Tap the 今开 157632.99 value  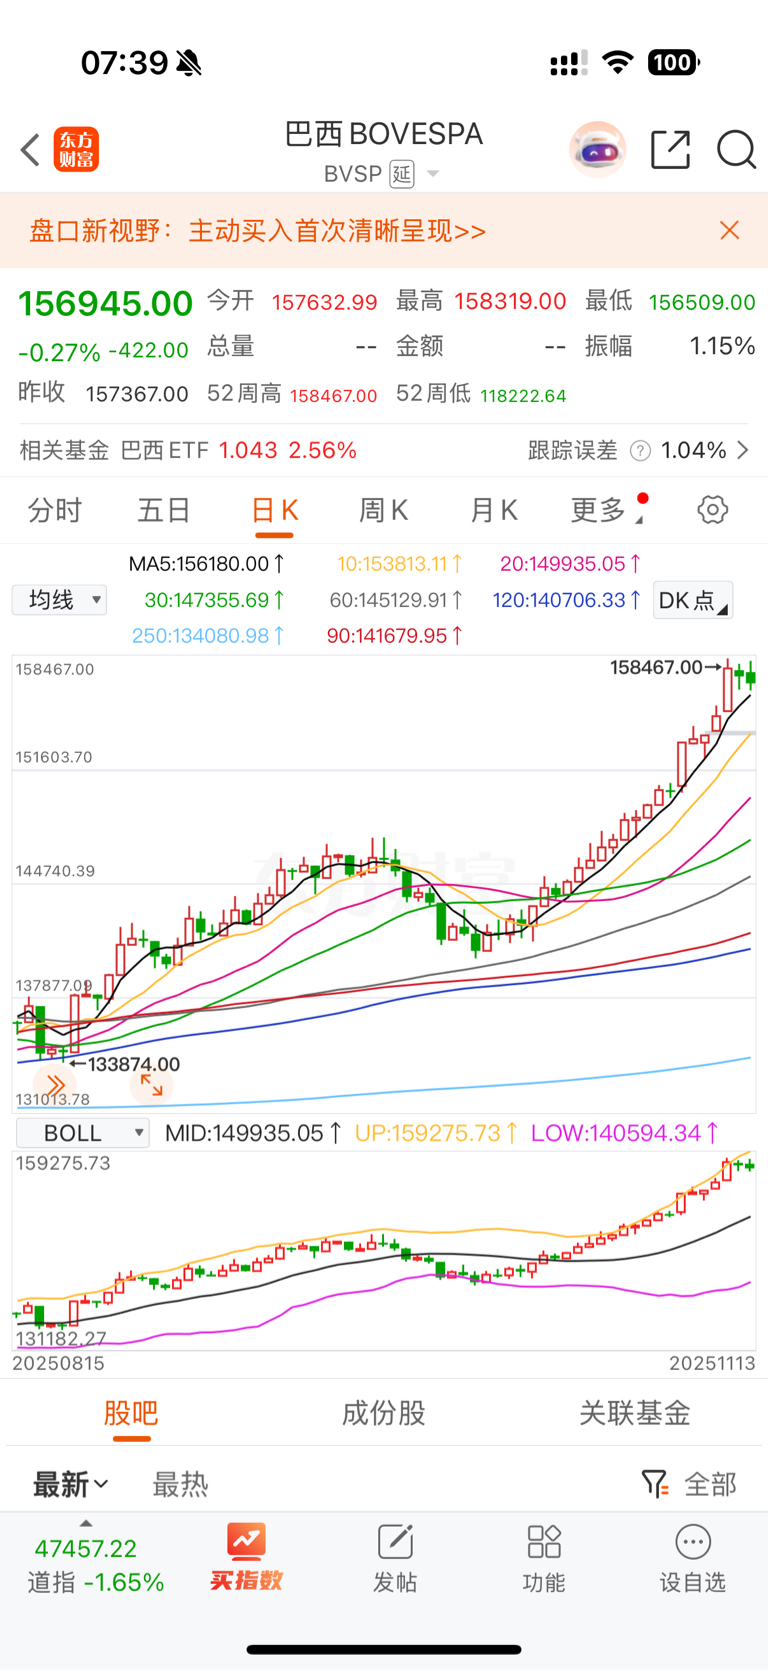click(324, 302)
